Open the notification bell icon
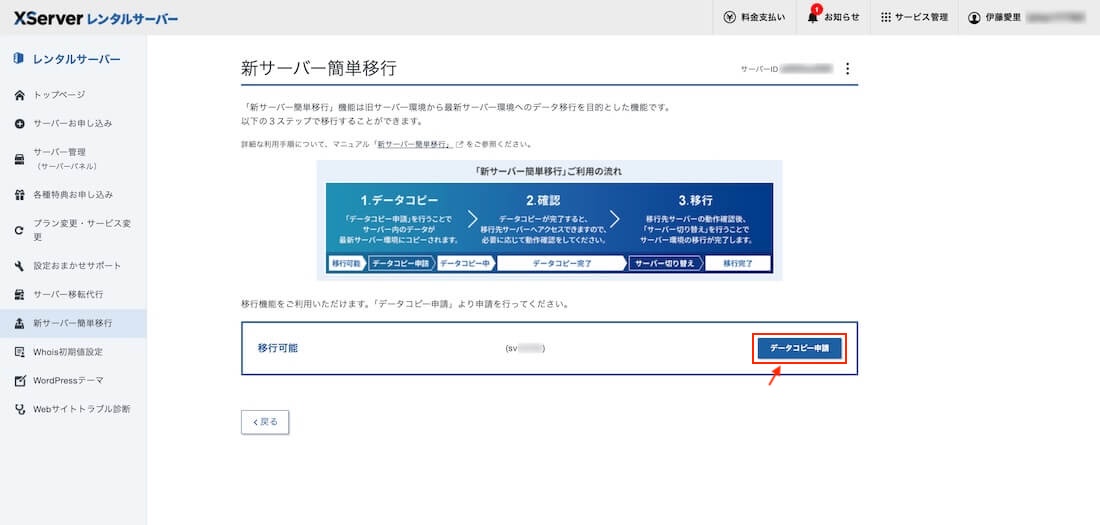Screen dimensions: 1100x525 (813, 16)
